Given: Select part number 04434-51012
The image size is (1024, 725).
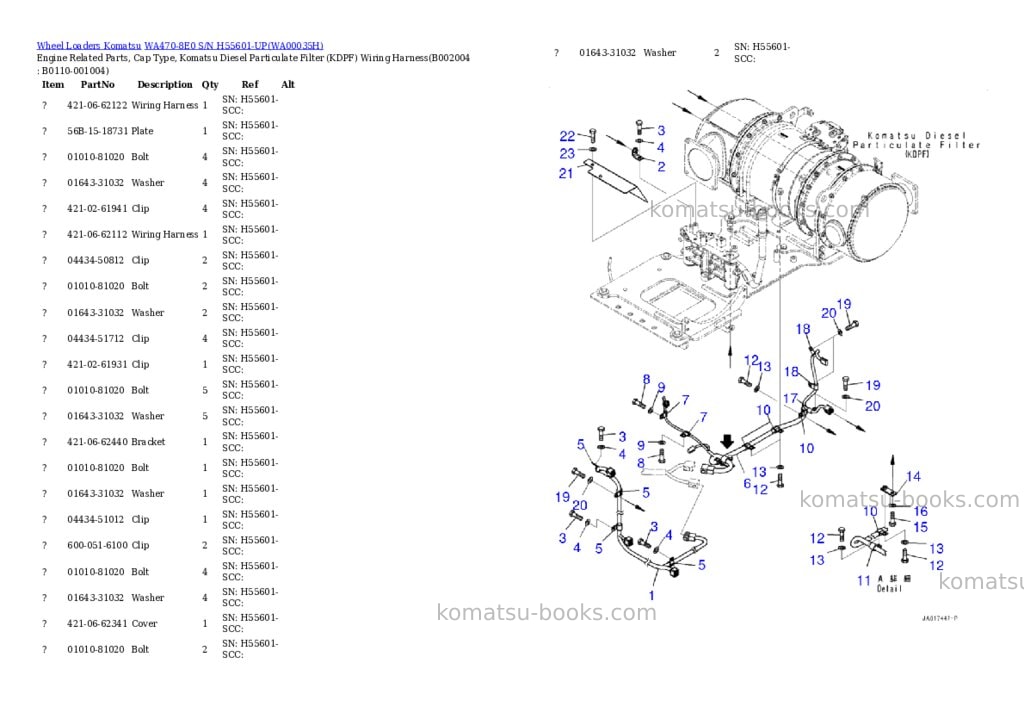Looking at the screenshot, I should (x=95, y=519).
